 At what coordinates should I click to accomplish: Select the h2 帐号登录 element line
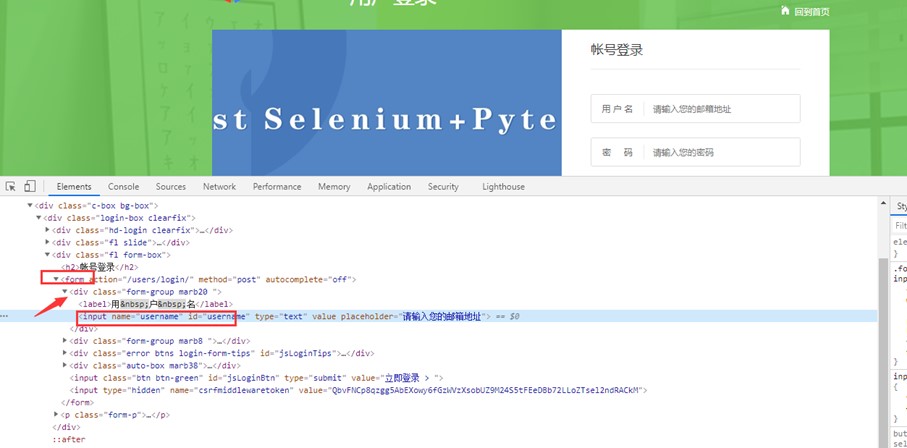(99, 267)
